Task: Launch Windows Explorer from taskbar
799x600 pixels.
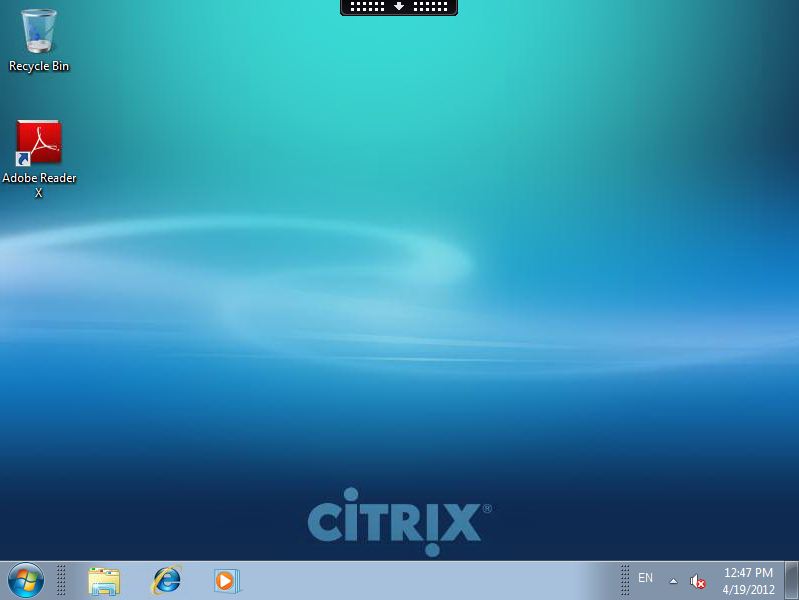Action: click(x=104, y=581)
